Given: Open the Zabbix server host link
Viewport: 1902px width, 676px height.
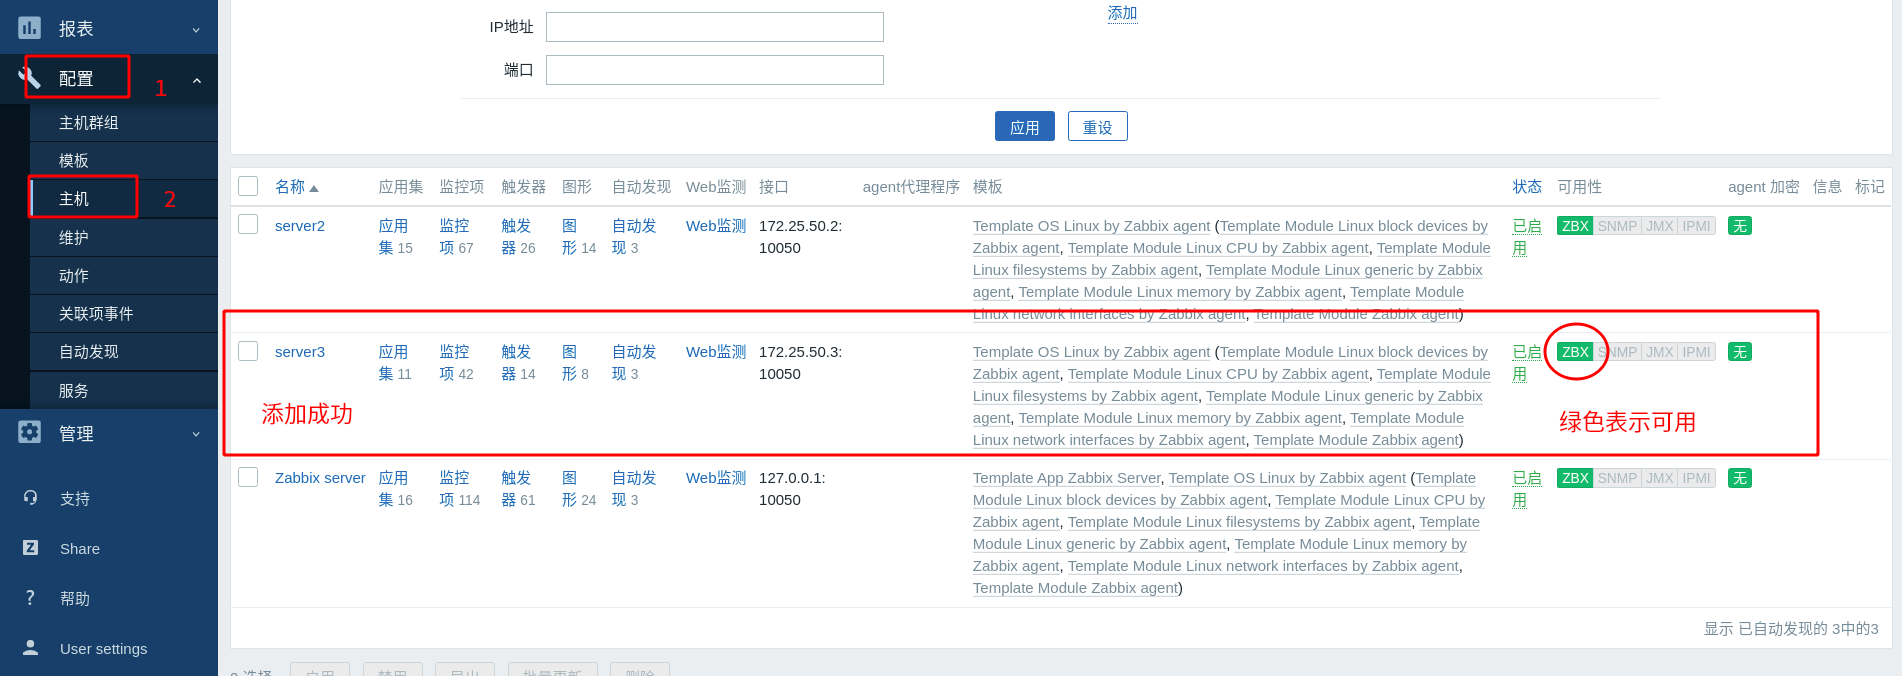Looking at the screenshot, I should tap(320, 478).
